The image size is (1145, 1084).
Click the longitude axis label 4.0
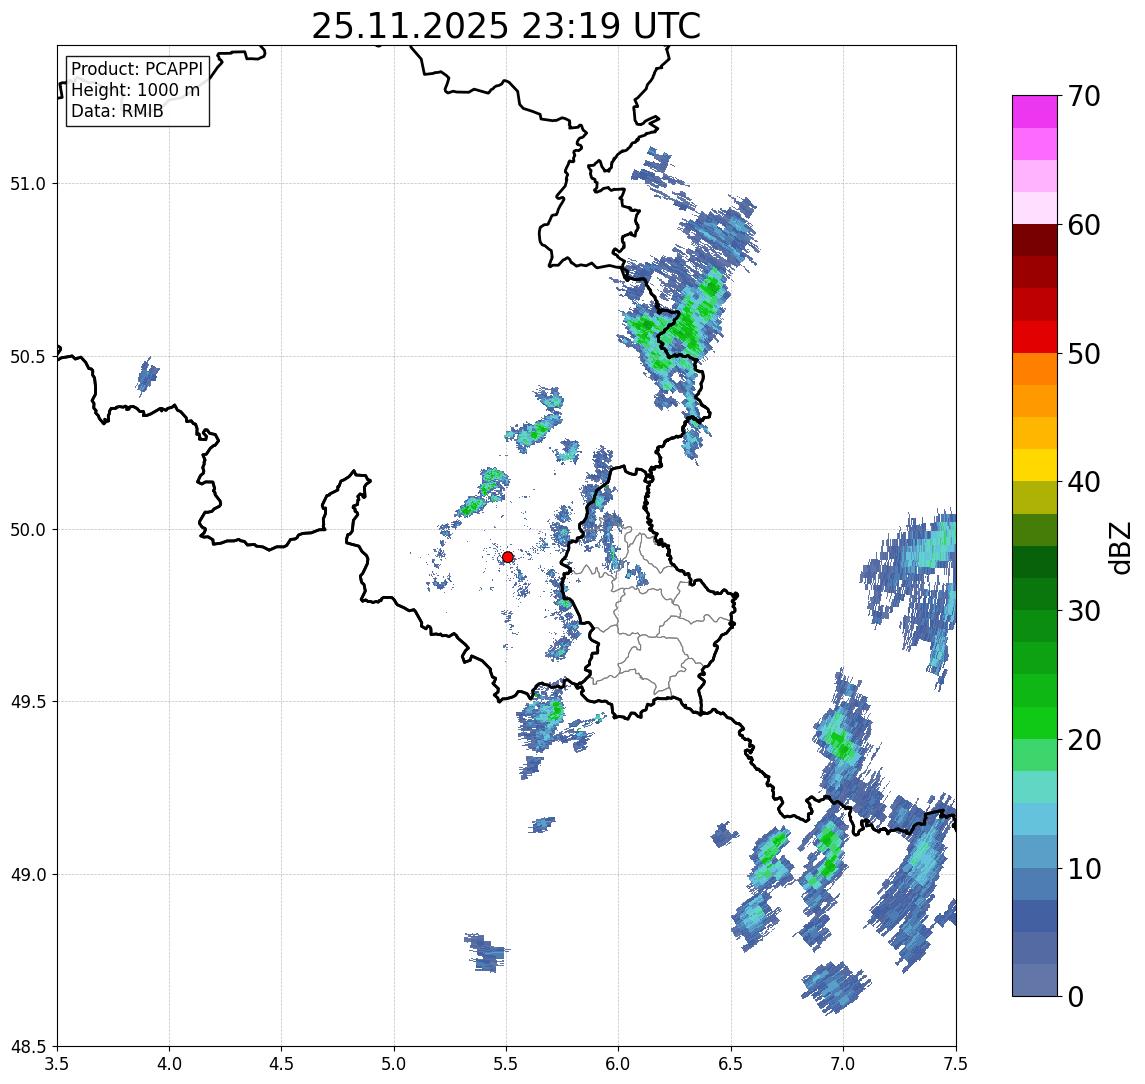coord(169,1064)
